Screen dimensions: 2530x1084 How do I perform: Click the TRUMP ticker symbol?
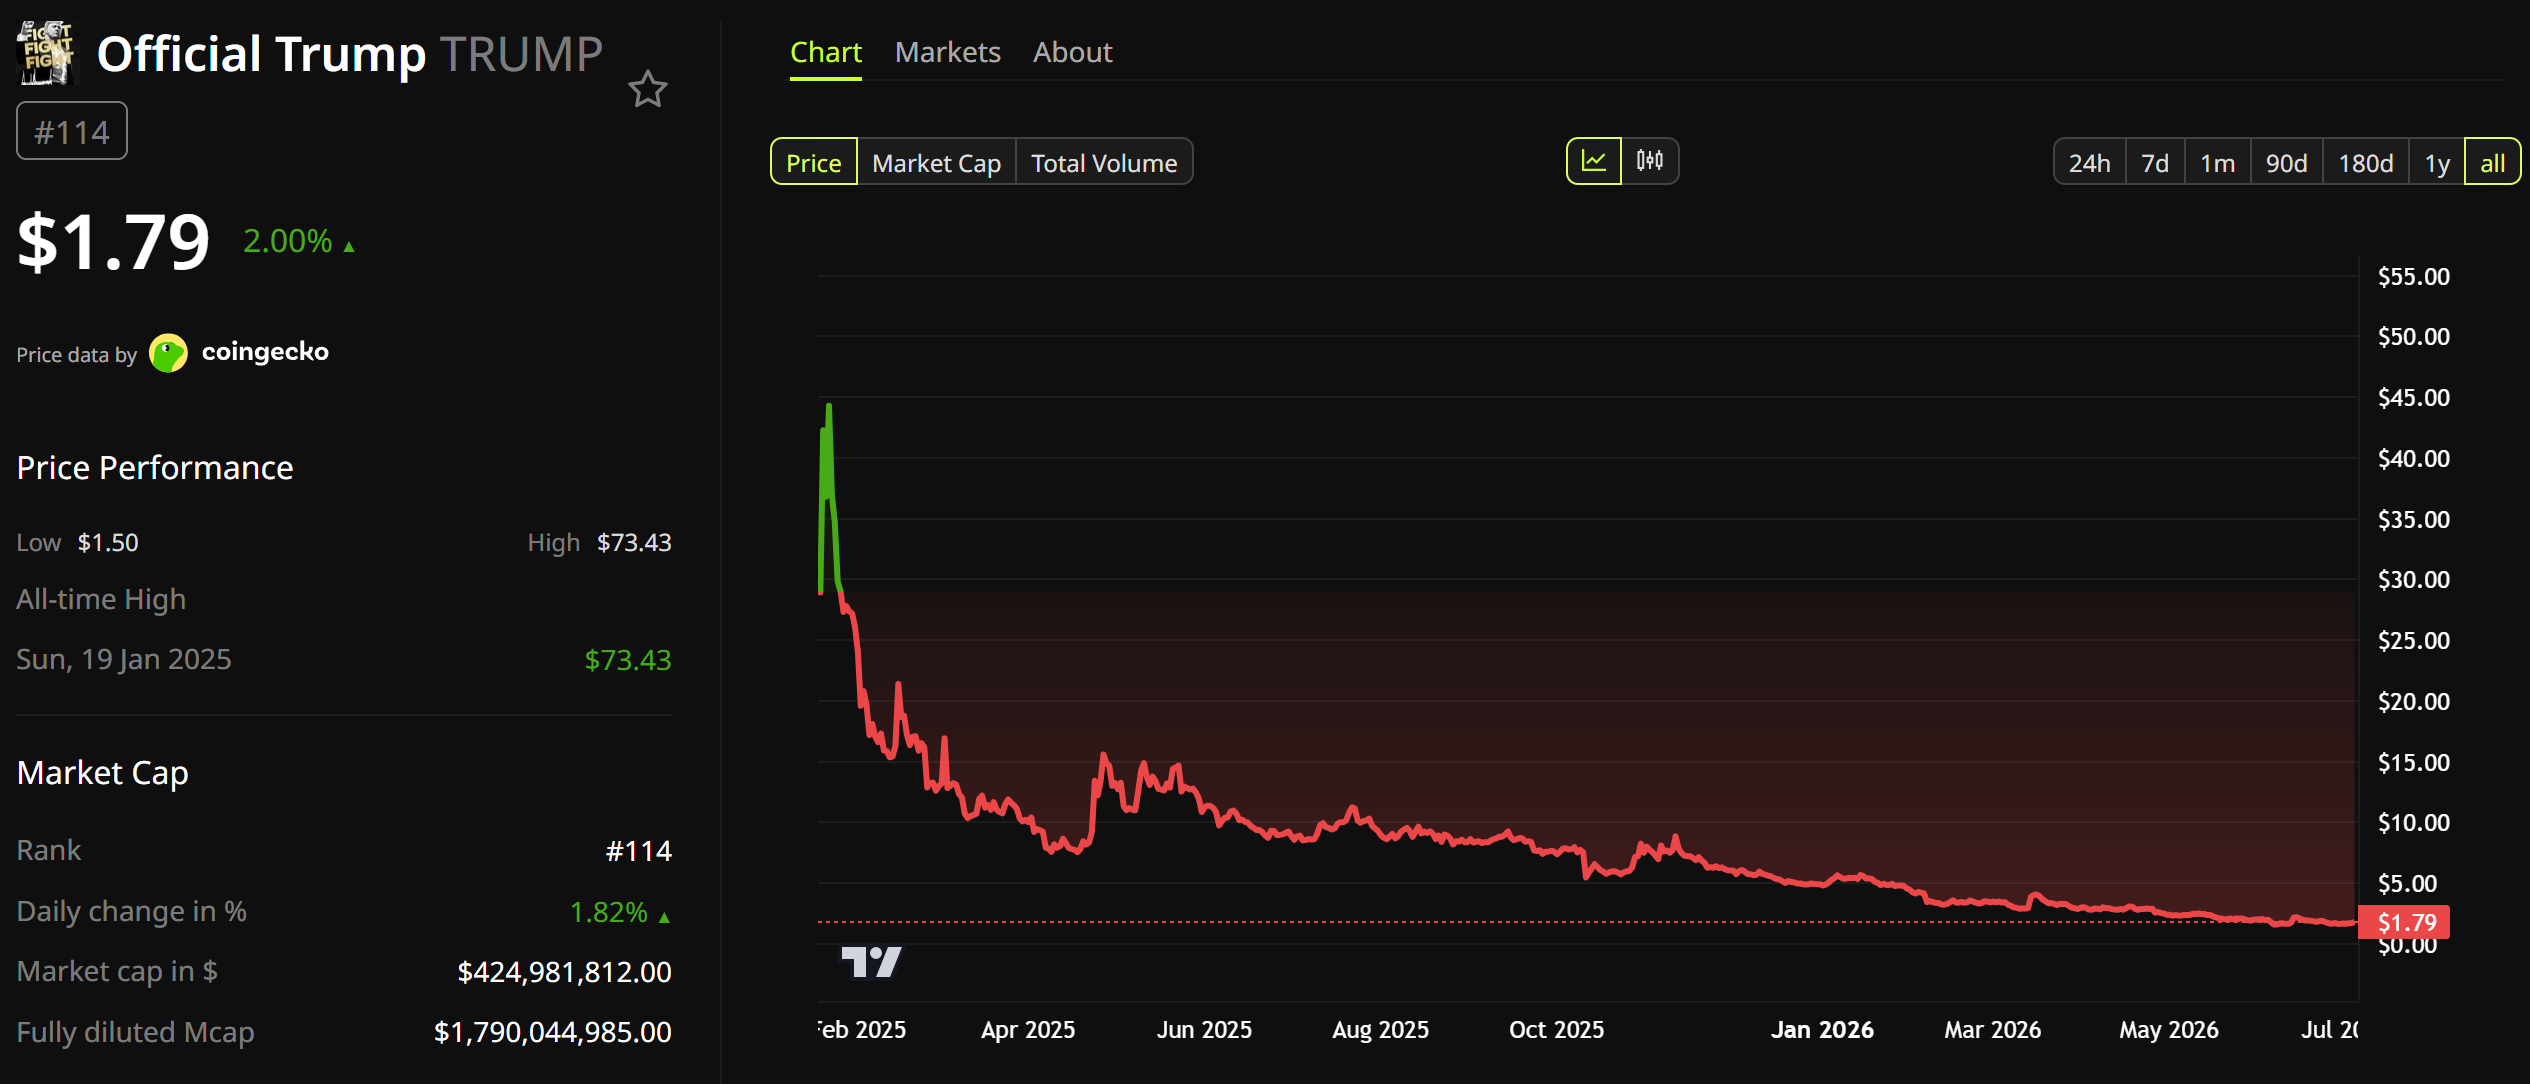tap(522, 54)
